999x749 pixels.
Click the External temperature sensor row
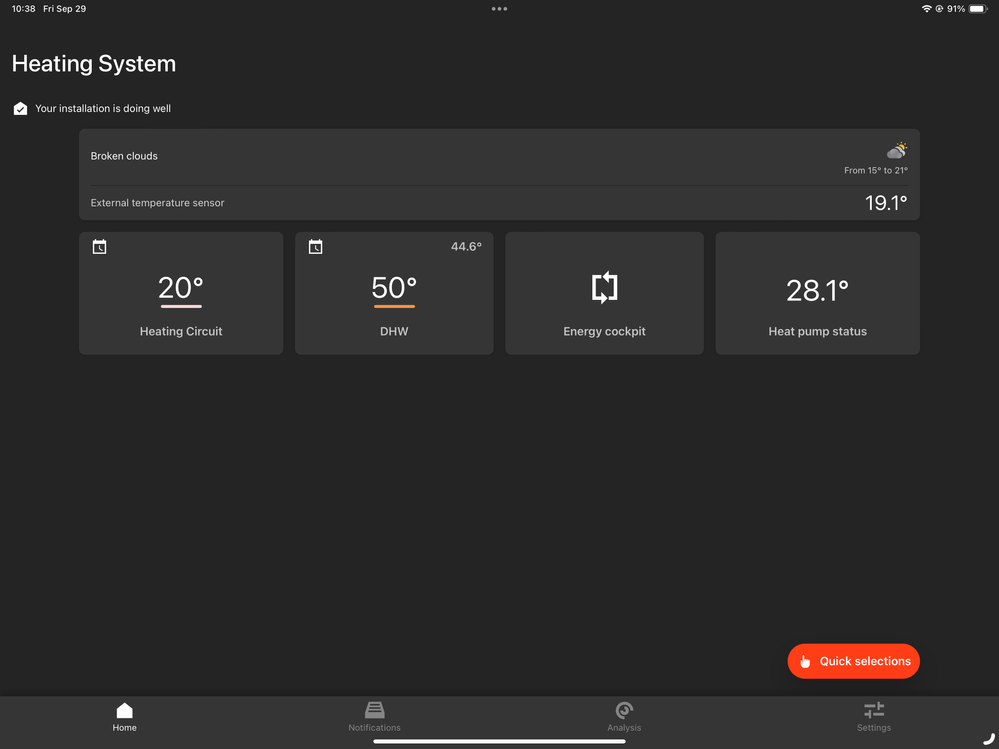(499, 203)
